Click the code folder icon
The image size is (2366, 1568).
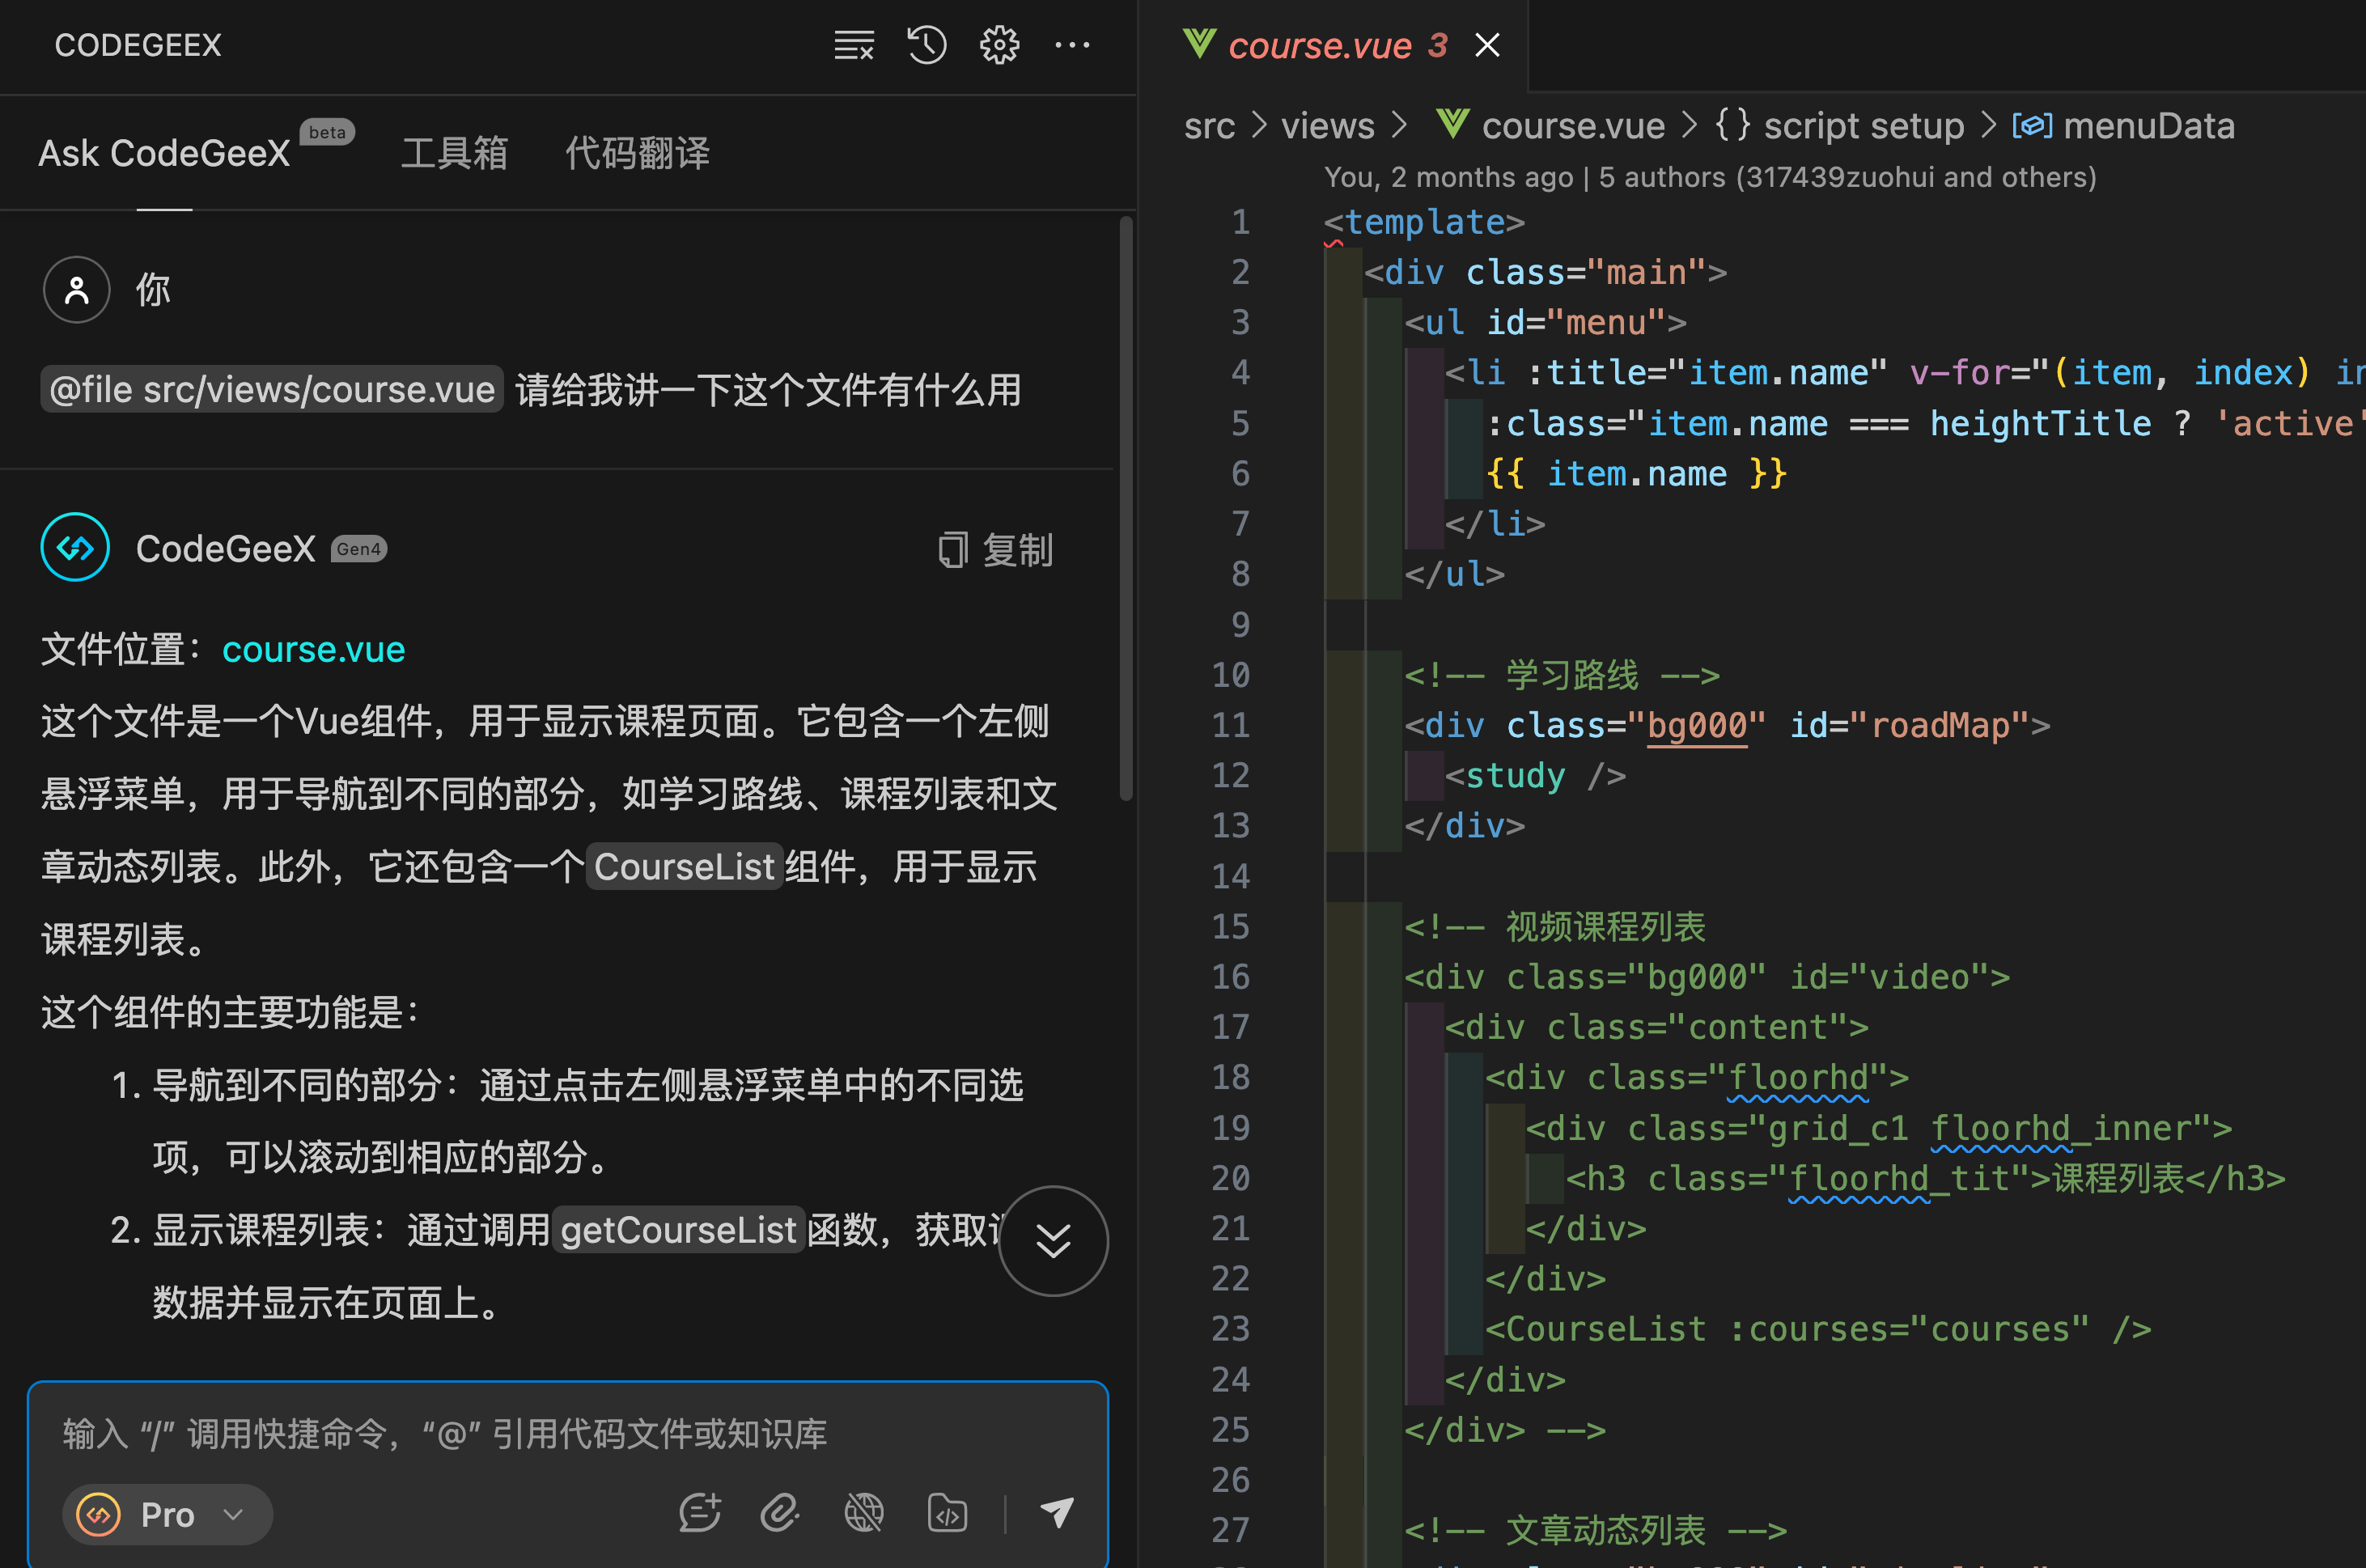click(x=947, y=1513)
